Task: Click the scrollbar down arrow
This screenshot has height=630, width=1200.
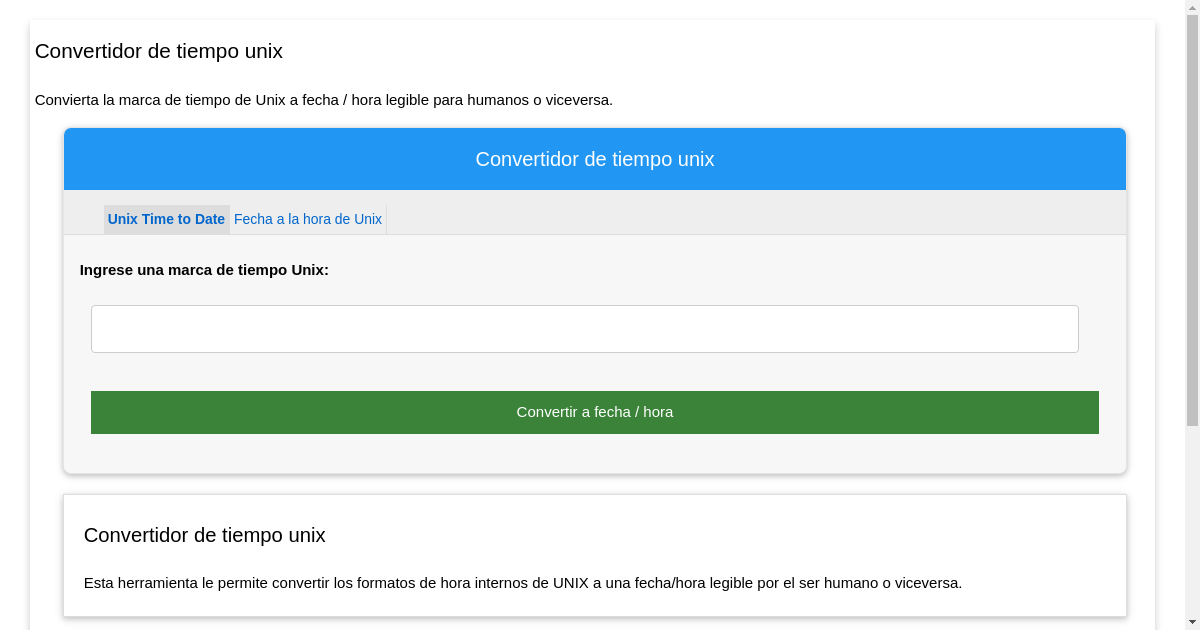Action: pyautogui.click(x=1191, y=621)
